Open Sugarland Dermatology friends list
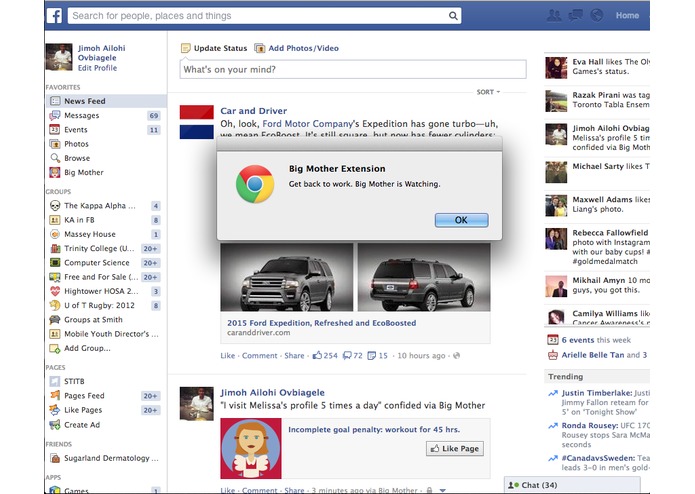The image size is (695, 494). [111, 458]
